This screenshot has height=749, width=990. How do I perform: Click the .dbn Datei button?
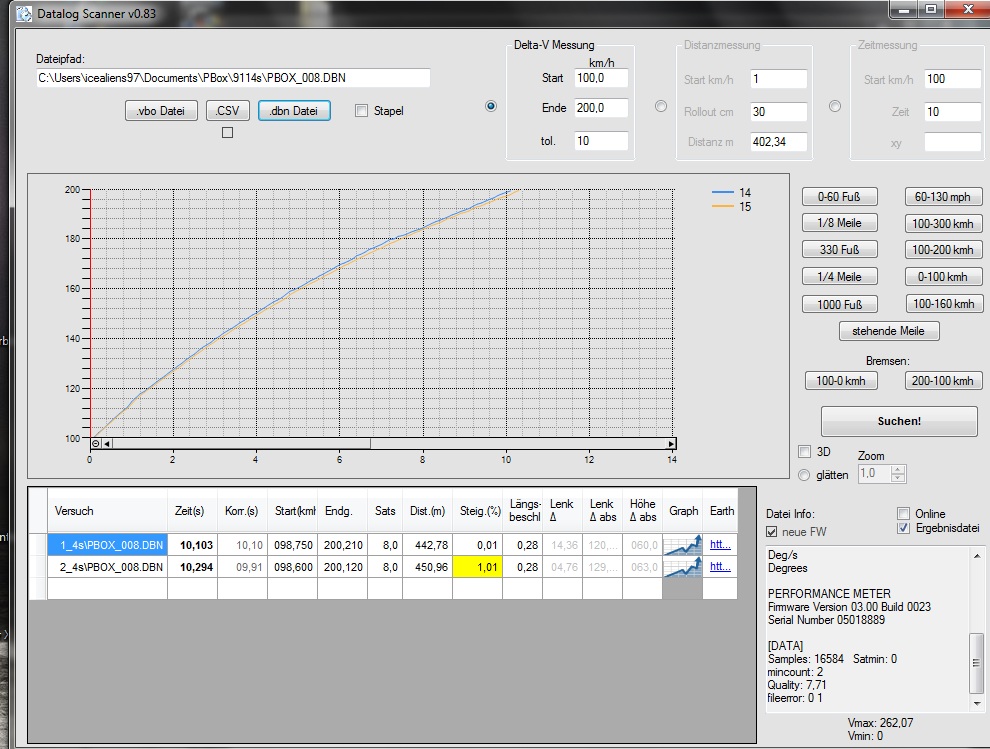point(294,111)
